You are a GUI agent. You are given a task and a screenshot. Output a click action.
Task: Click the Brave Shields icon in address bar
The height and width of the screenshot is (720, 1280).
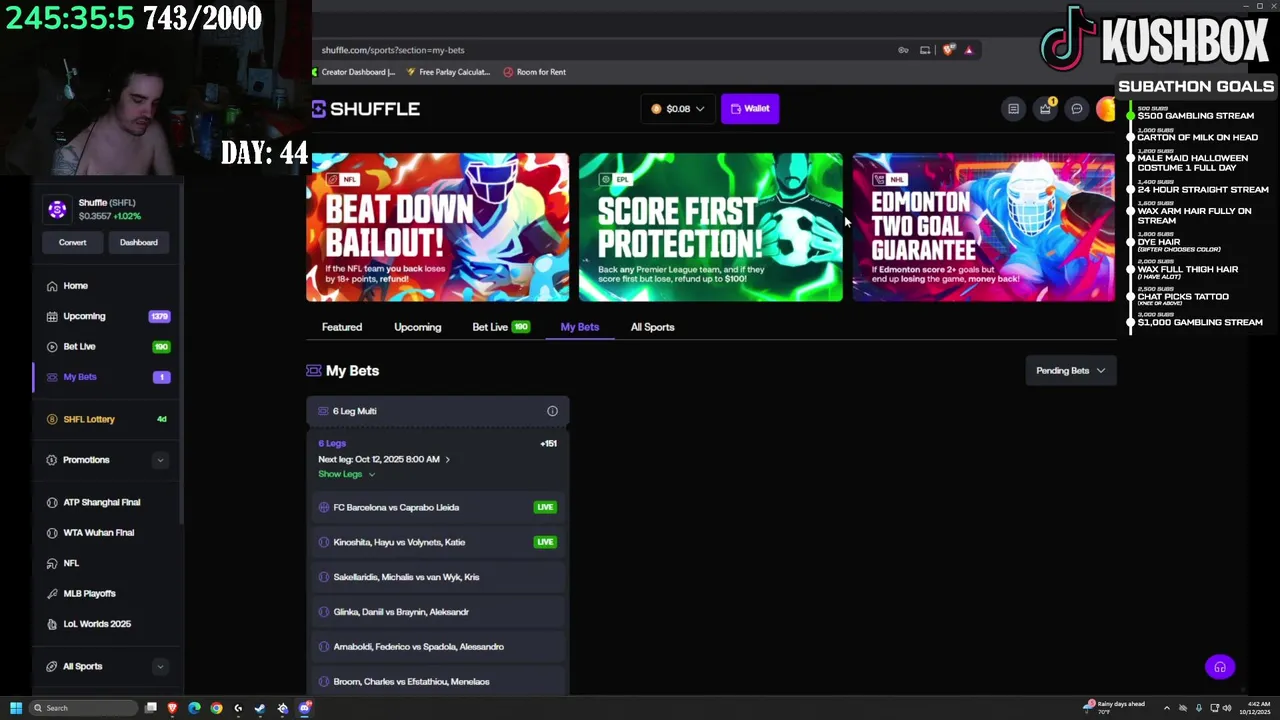tap(948, 50)
